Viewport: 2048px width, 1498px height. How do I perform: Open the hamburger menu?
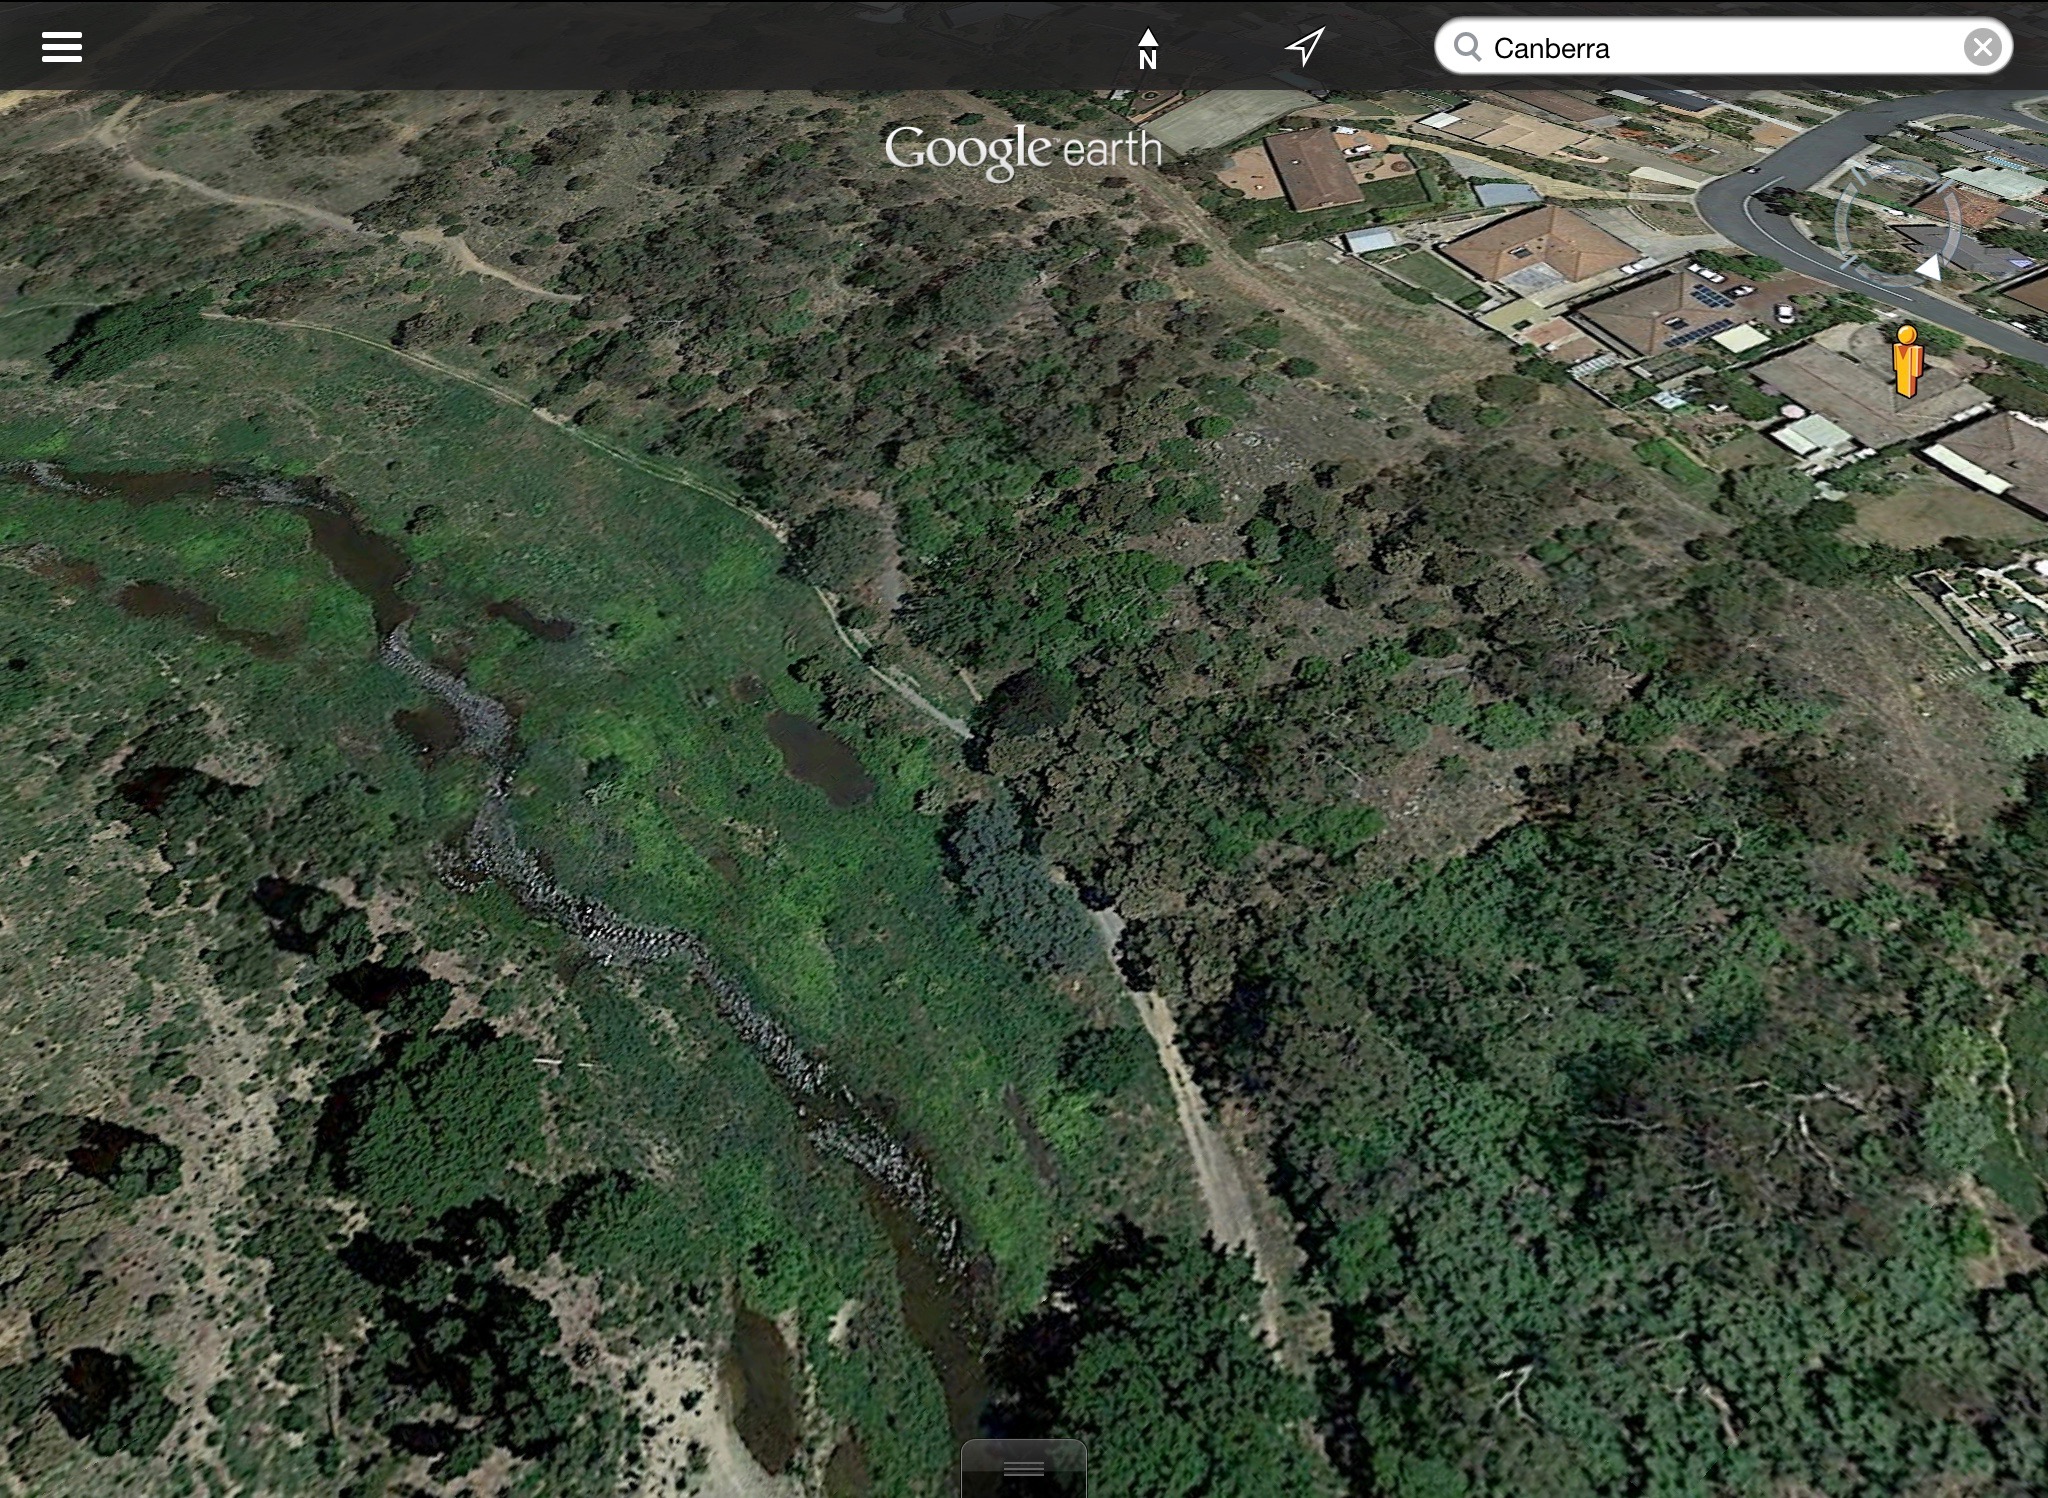tap(61, 47)
